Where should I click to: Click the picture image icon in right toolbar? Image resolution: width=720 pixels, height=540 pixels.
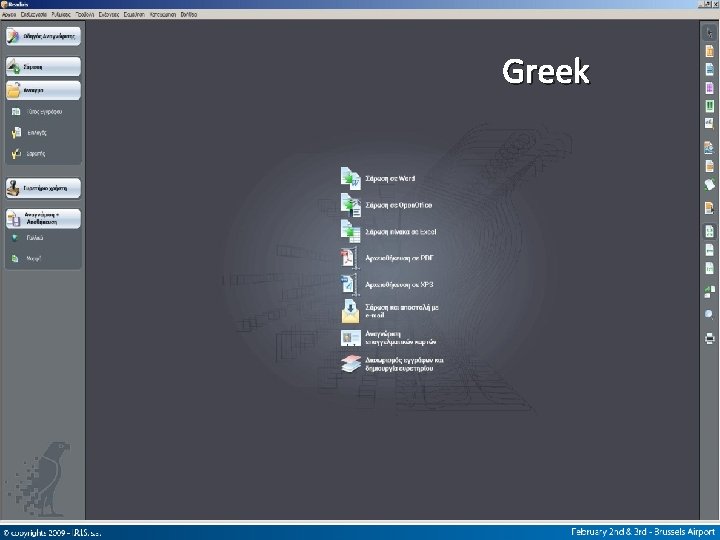point(709,147)
